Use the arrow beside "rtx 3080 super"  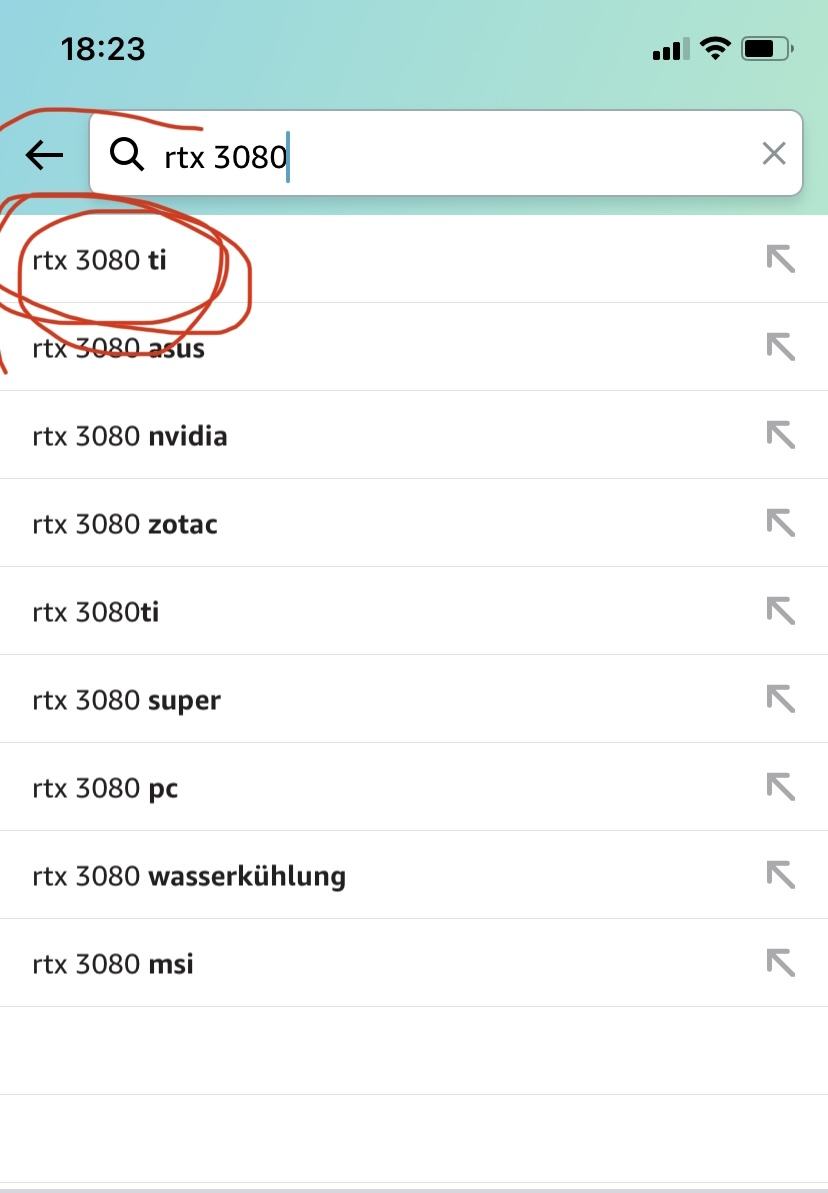point(780,699)
